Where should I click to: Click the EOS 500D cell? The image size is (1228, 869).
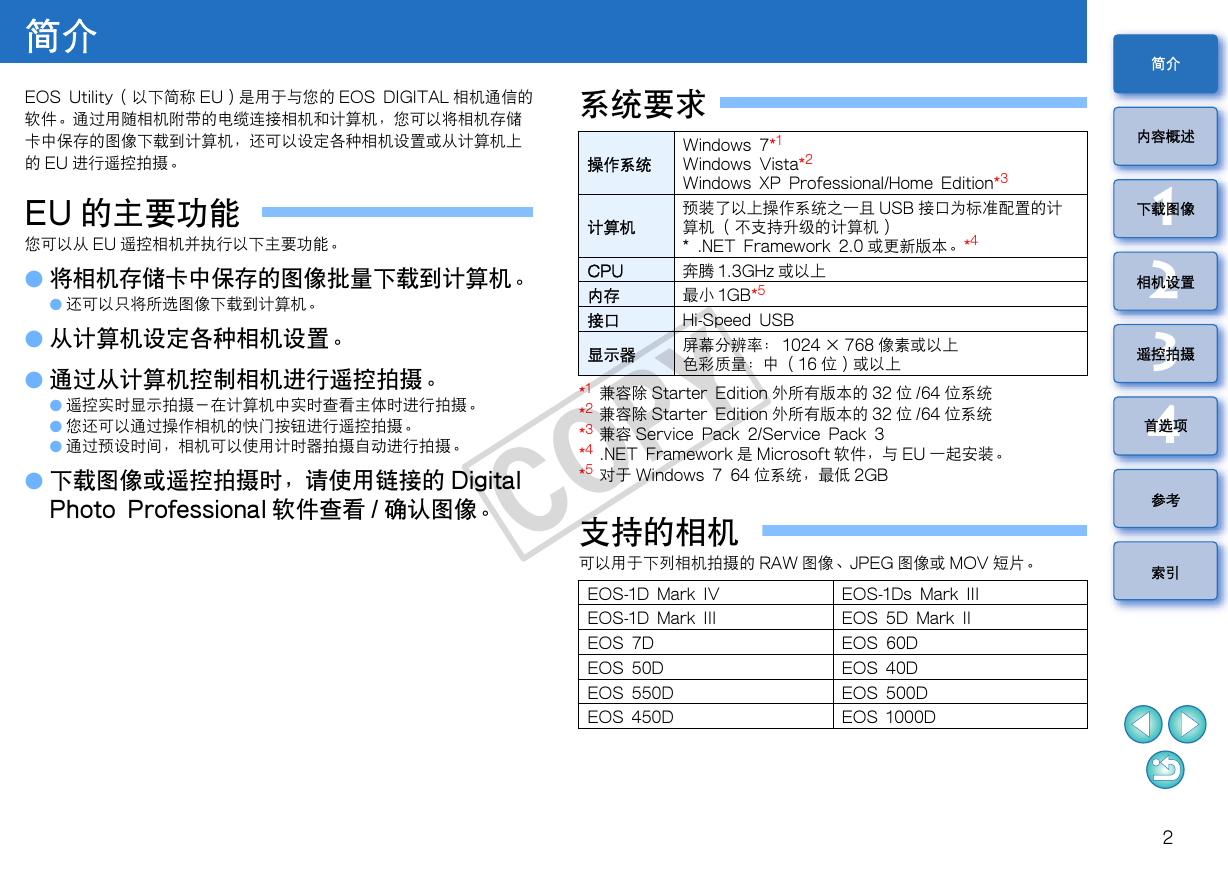(x=960, y=692)
